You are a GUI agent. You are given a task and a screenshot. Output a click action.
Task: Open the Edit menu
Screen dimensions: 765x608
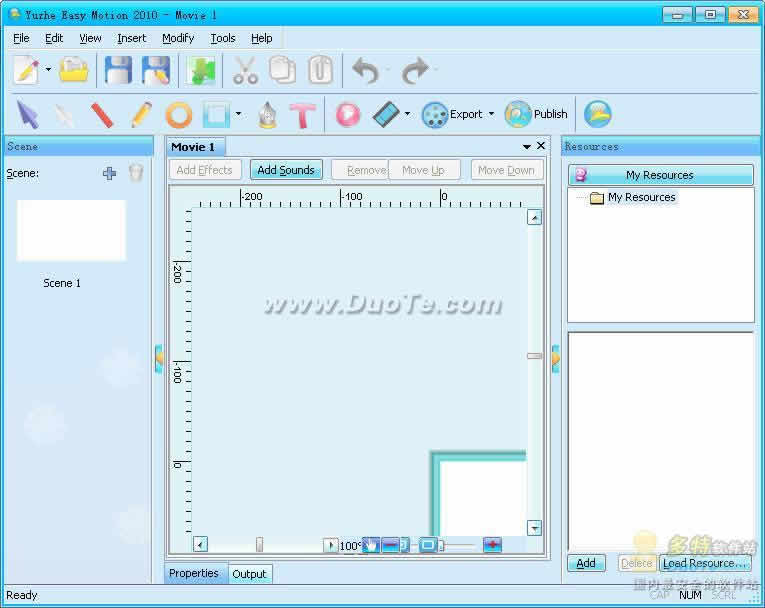(54, 38)
